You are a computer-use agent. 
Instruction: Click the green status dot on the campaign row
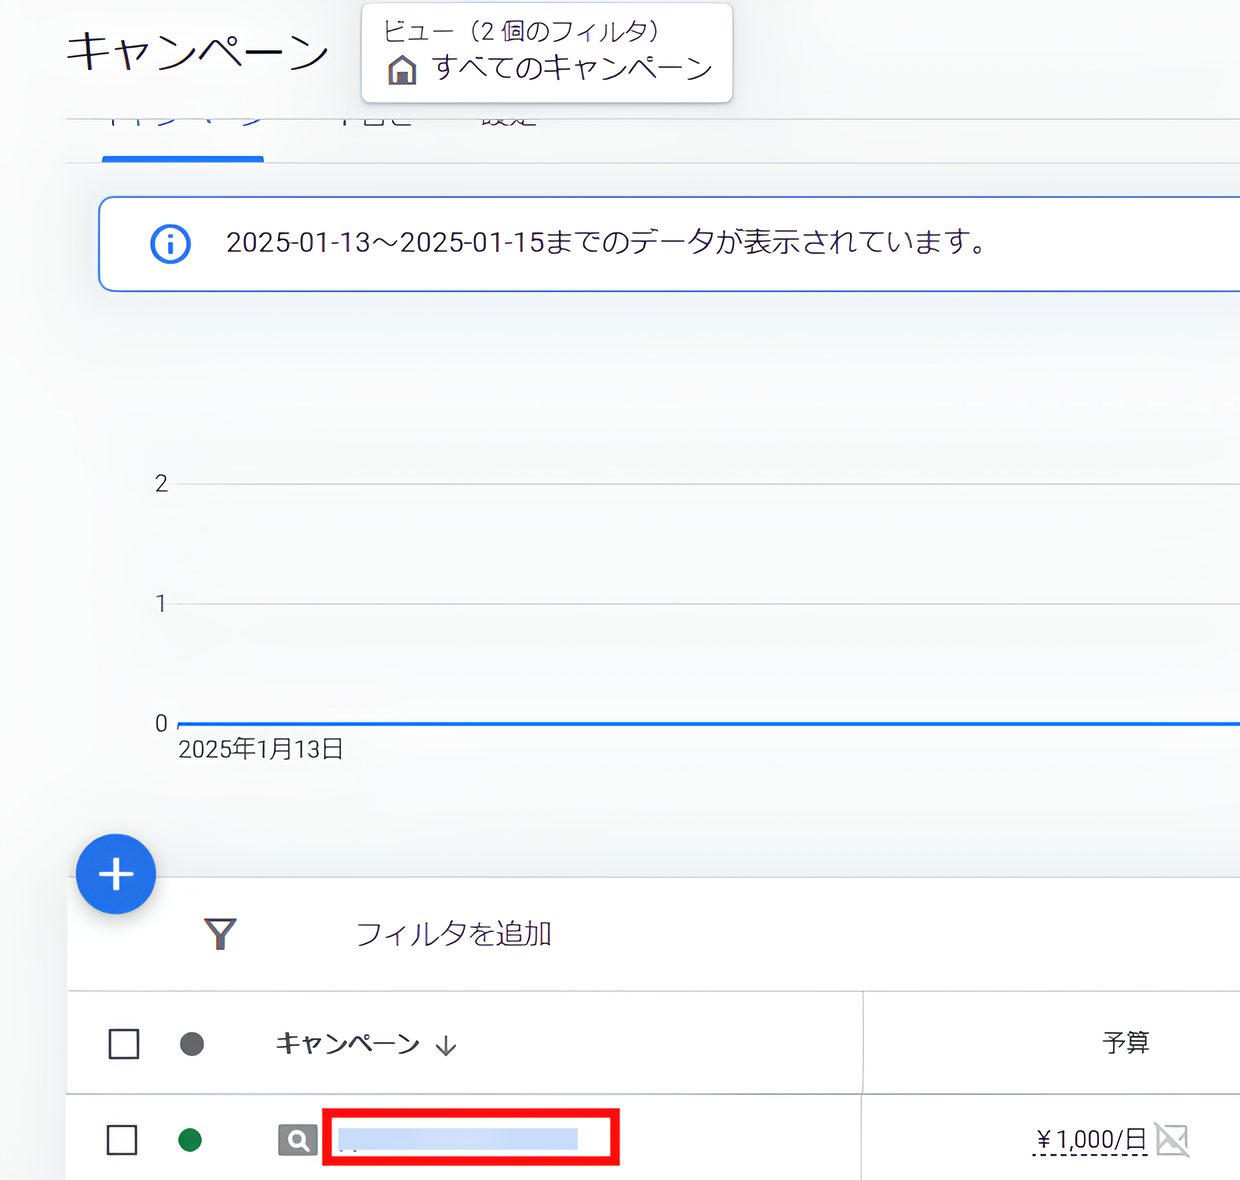[191, 1140]
